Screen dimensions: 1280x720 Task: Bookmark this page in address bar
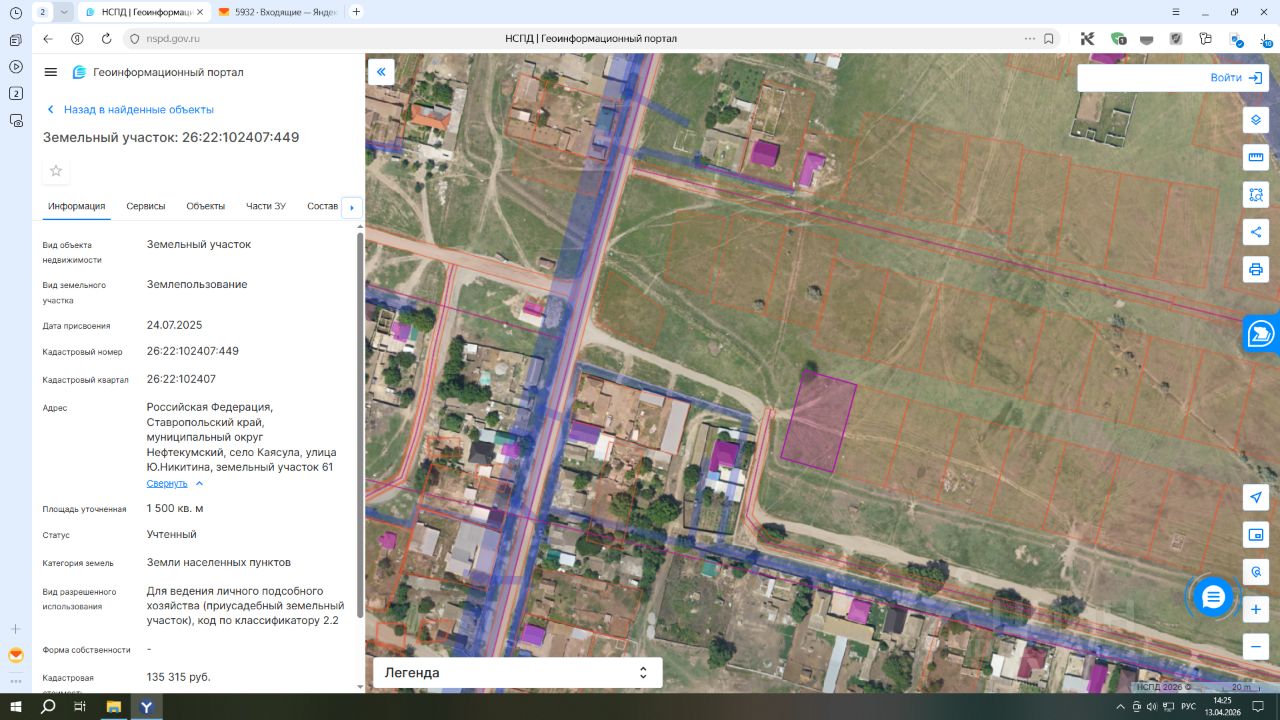[1048, 39]
